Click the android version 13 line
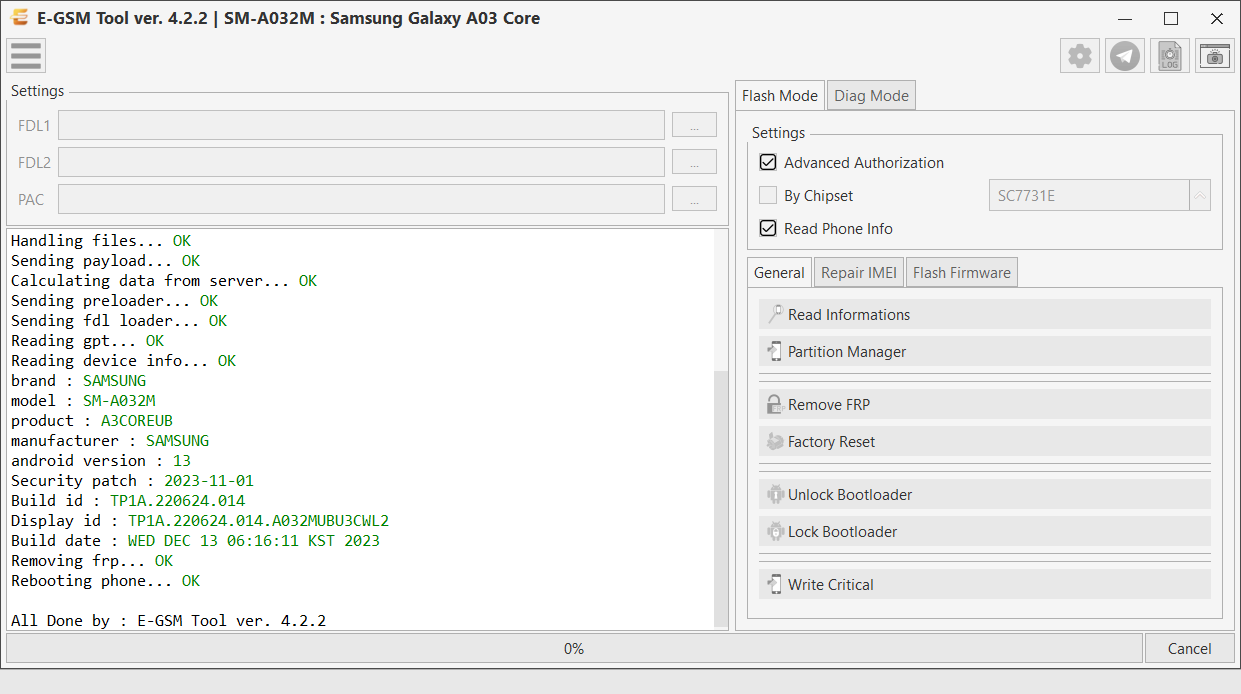 click(101, 460)
